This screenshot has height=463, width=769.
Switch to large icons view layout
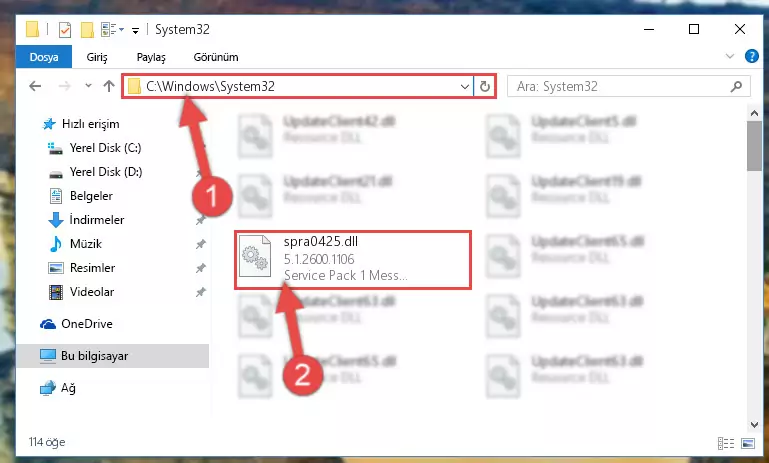pyautogui.click(x=748, y=443)
